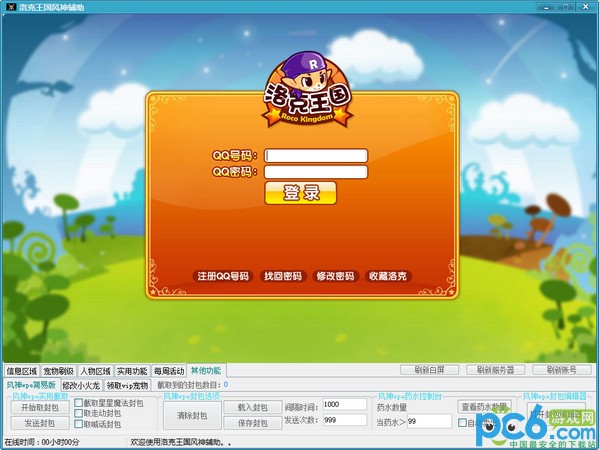Select the 其他功能 tab
Screen dimensions: 599x450
coord(206,371)
